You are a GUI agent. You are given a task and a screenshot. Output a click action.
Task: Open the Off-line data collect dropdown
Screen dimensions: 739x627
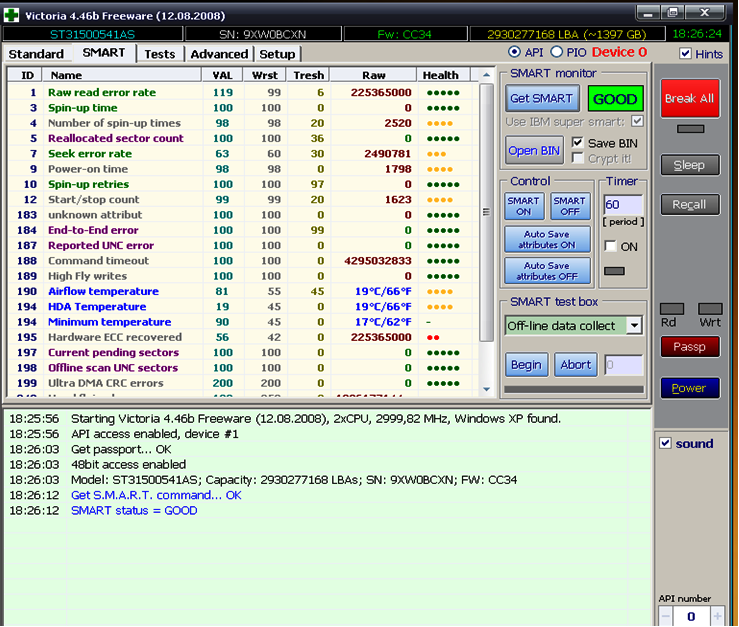634,325
